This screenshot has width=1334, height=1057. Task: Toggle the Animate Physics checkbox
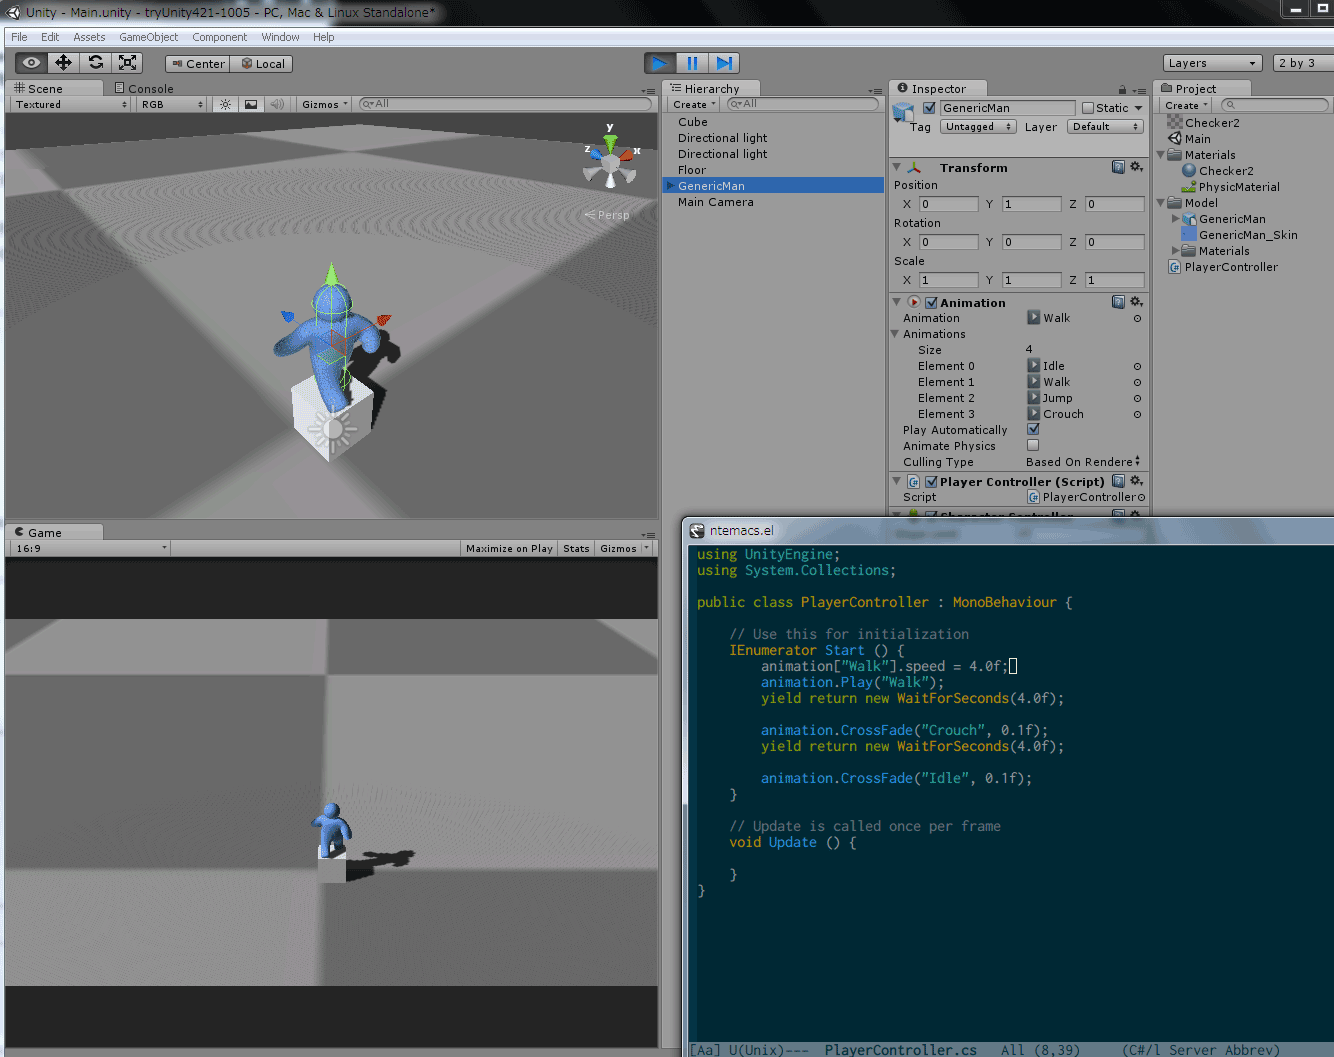1035,446
